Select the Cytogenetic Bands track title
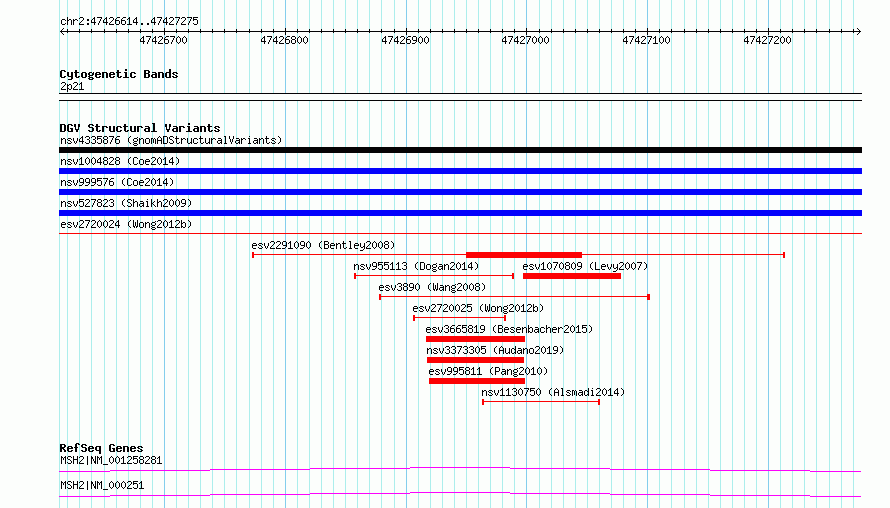This screenshot has height=508, width=890. (x=119, y=74)
